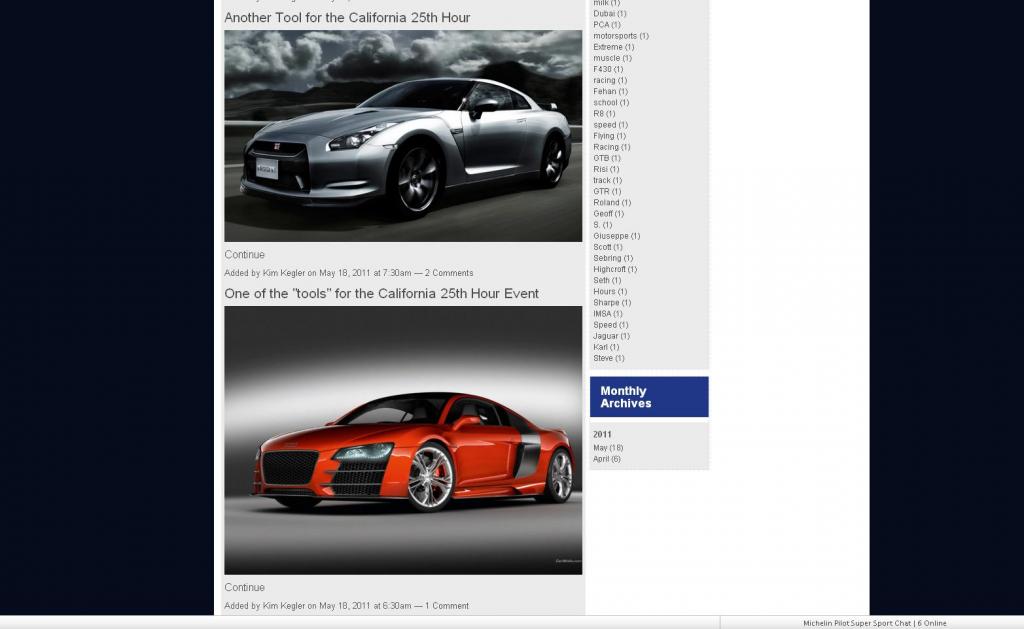Click Continue under the red Audi post

244,588
